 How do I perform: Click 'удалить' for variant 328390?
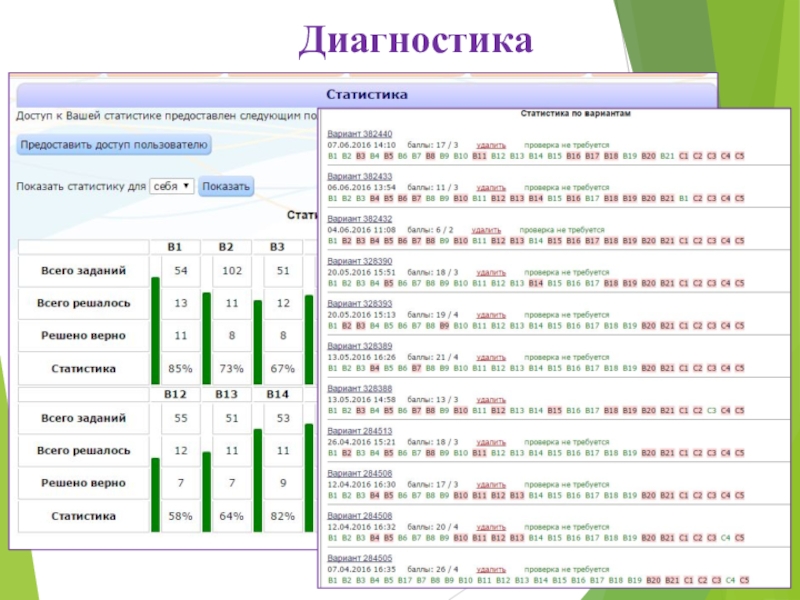point(491,272)
